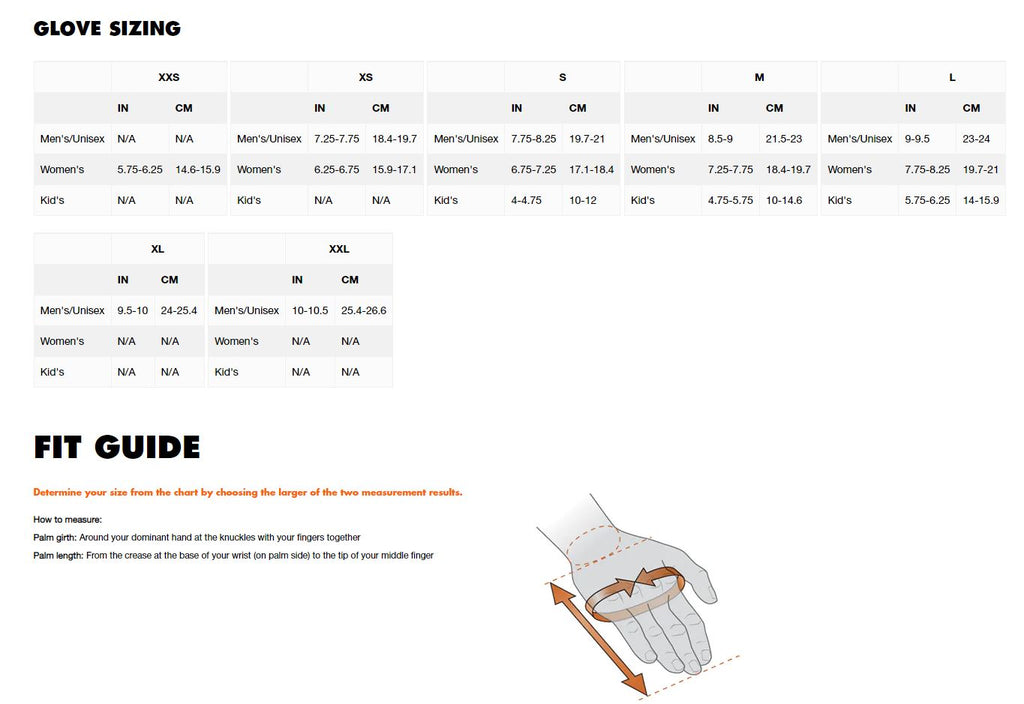The image size is (1024, 704).
Task: Click the "FIT GUIDE" heading
Action: coord(117,447)
